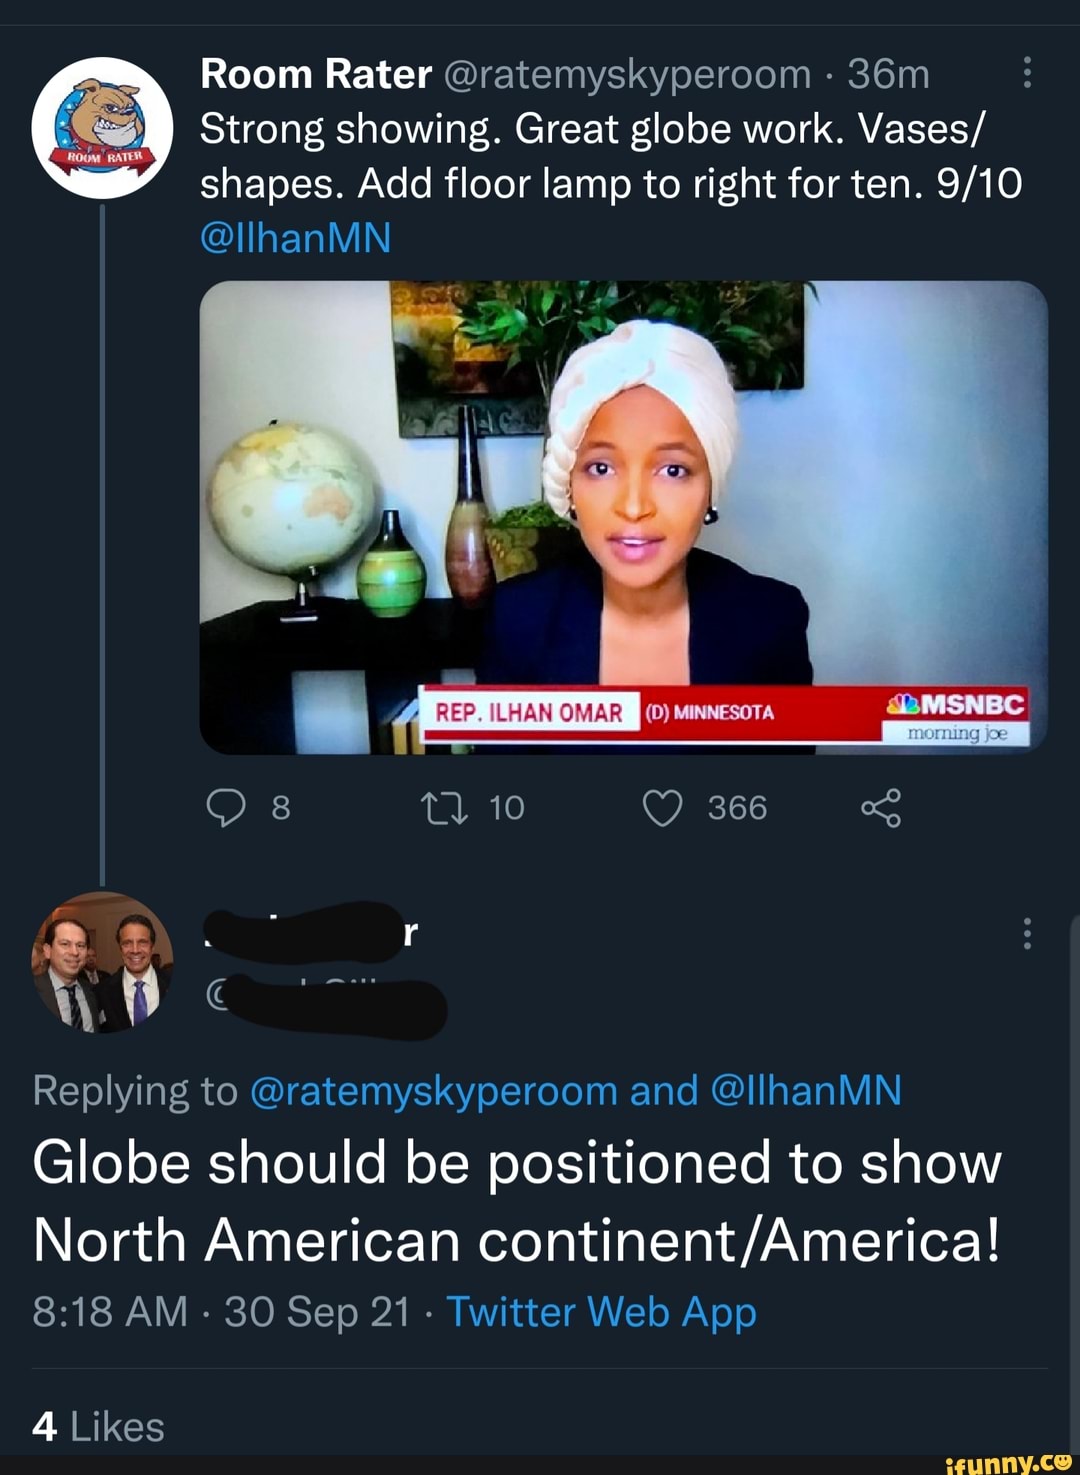The image size is (1080, 1475).
Task: Click the 36m tweet timestamp
Action: pyautogui.click(x=888, y=74)
